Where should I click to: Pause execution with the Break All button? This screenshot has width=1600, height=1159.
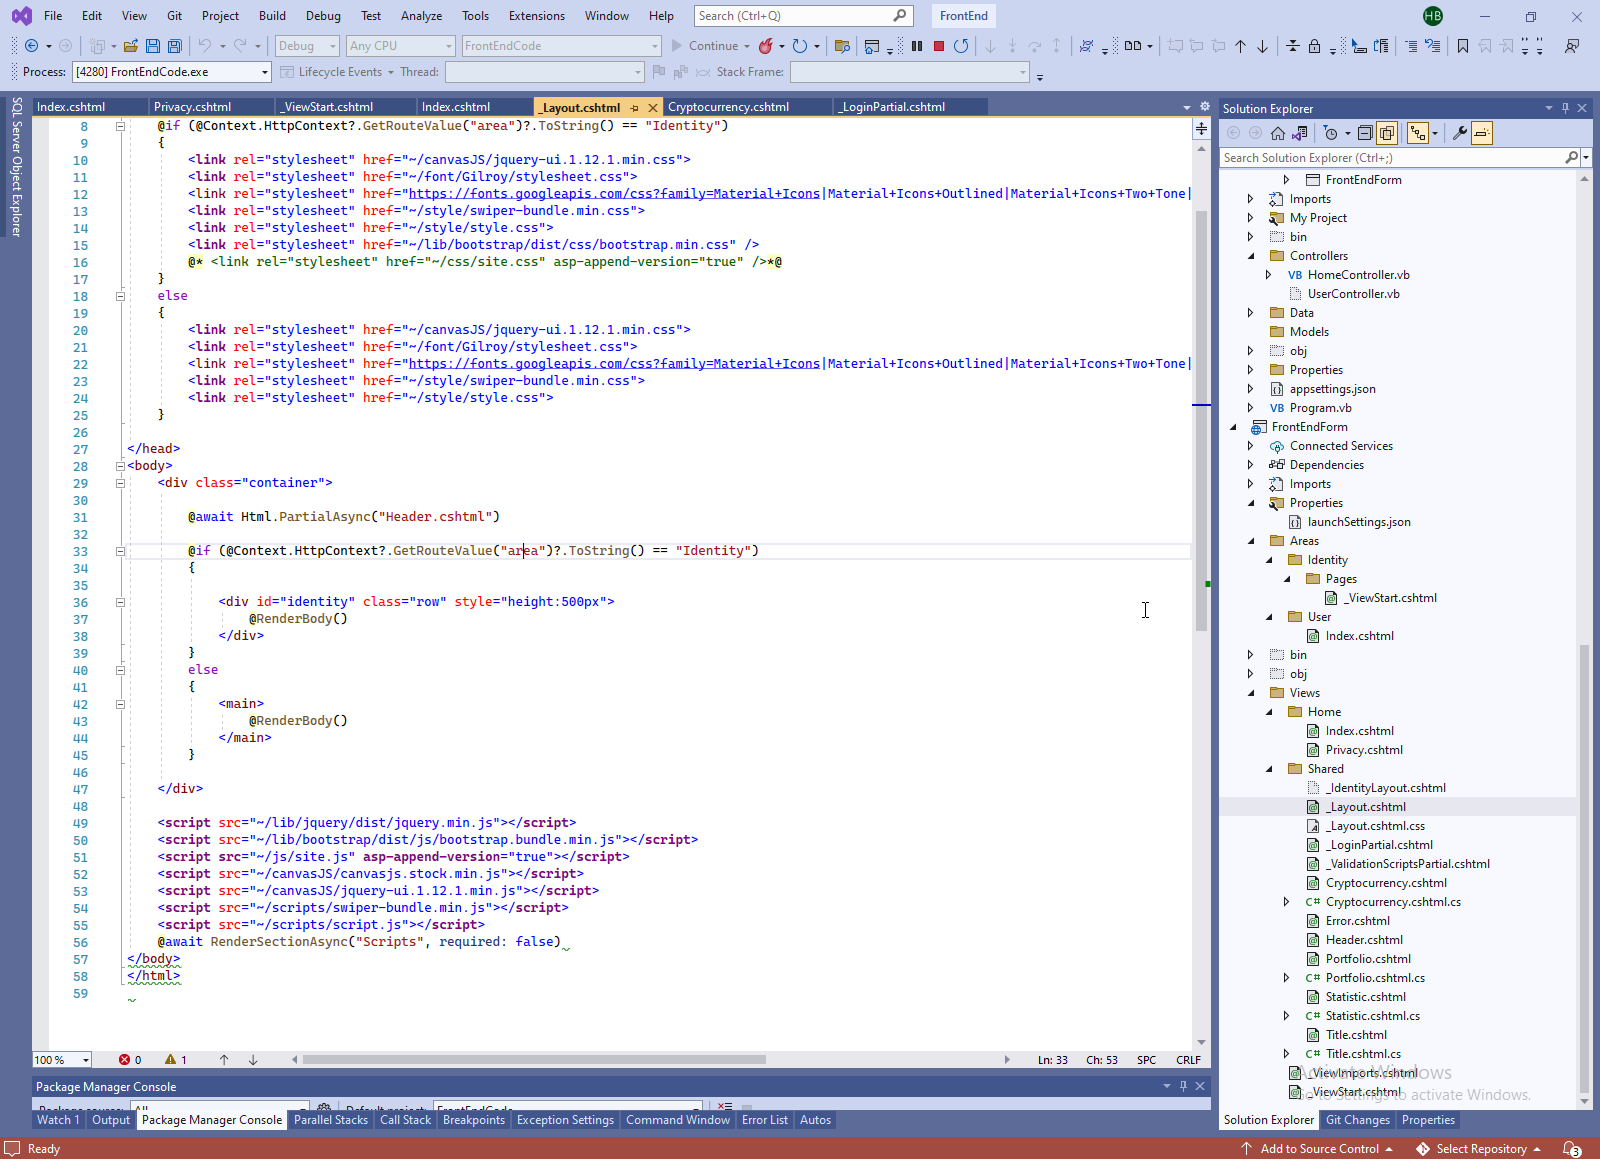coord(917,46)
